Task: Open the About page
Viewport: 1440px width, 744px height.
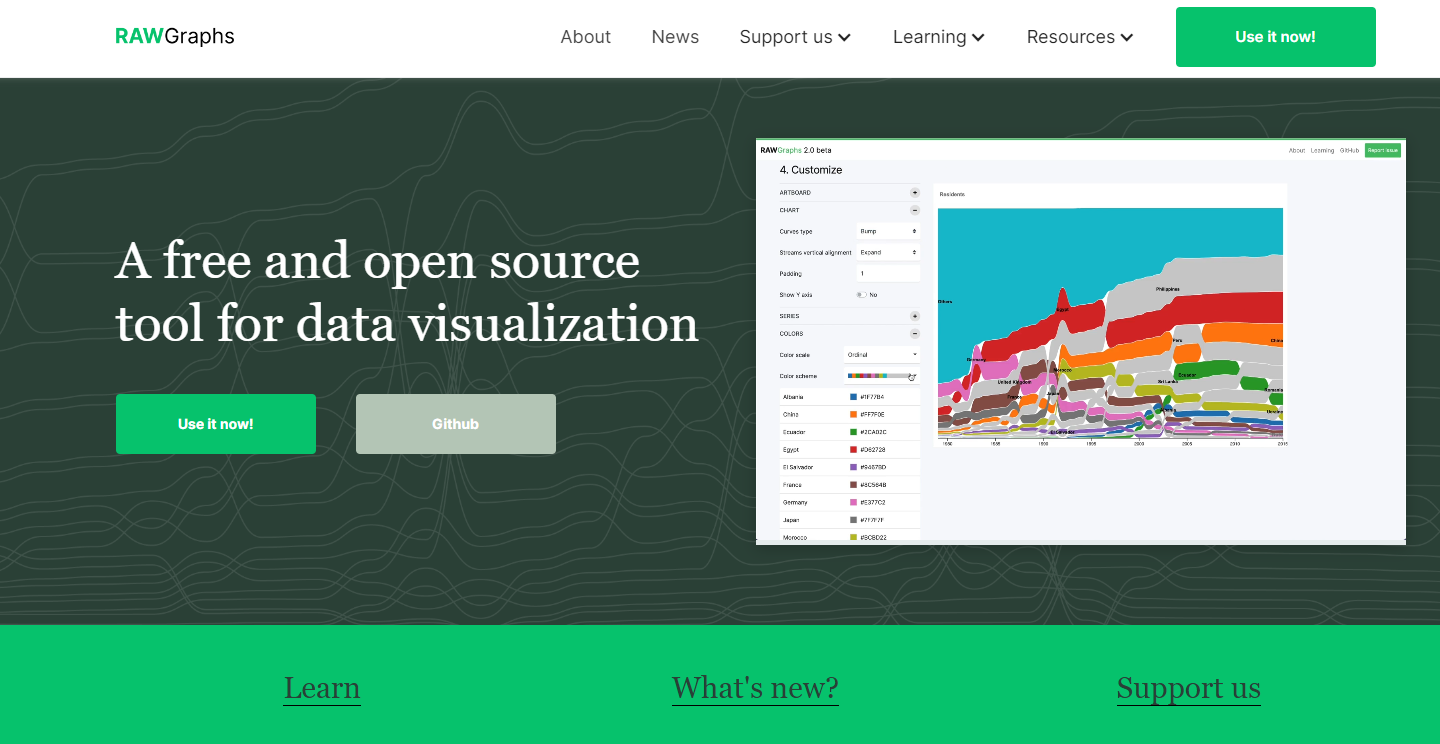Action: (585, 37)
